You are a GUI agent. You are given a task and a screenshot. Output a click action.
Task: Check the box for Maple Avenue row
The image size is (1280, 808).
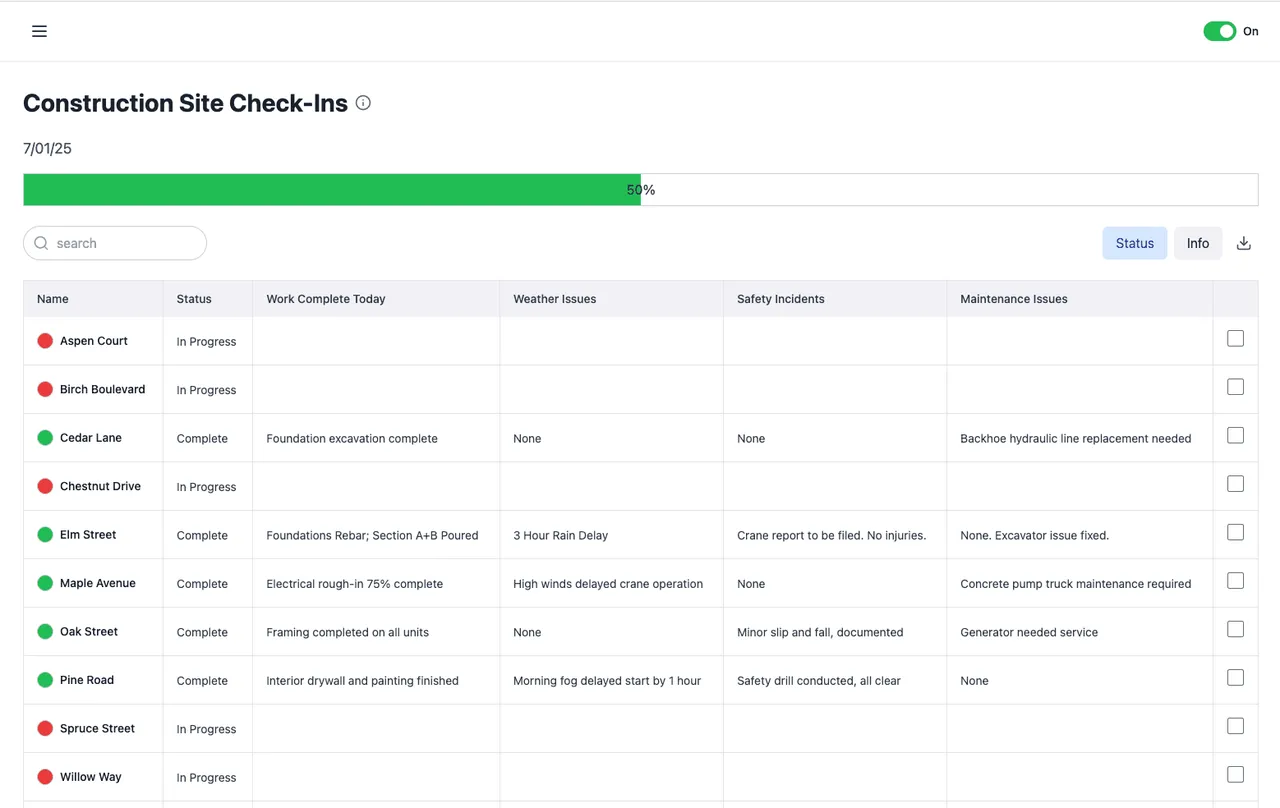tap(1236, 581)
